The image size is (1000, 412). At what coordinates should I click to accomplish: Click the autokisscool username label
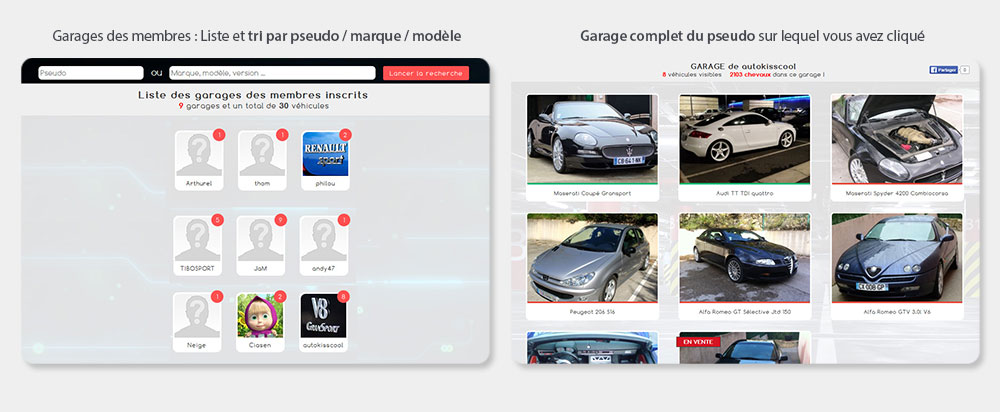(323, 345)
